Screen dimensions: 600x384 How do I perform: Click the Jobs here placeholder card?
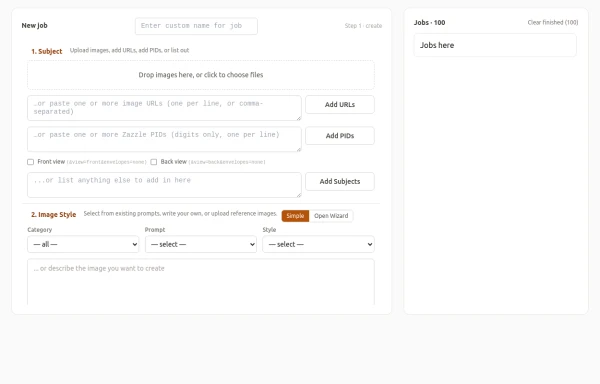pos(495,45)
